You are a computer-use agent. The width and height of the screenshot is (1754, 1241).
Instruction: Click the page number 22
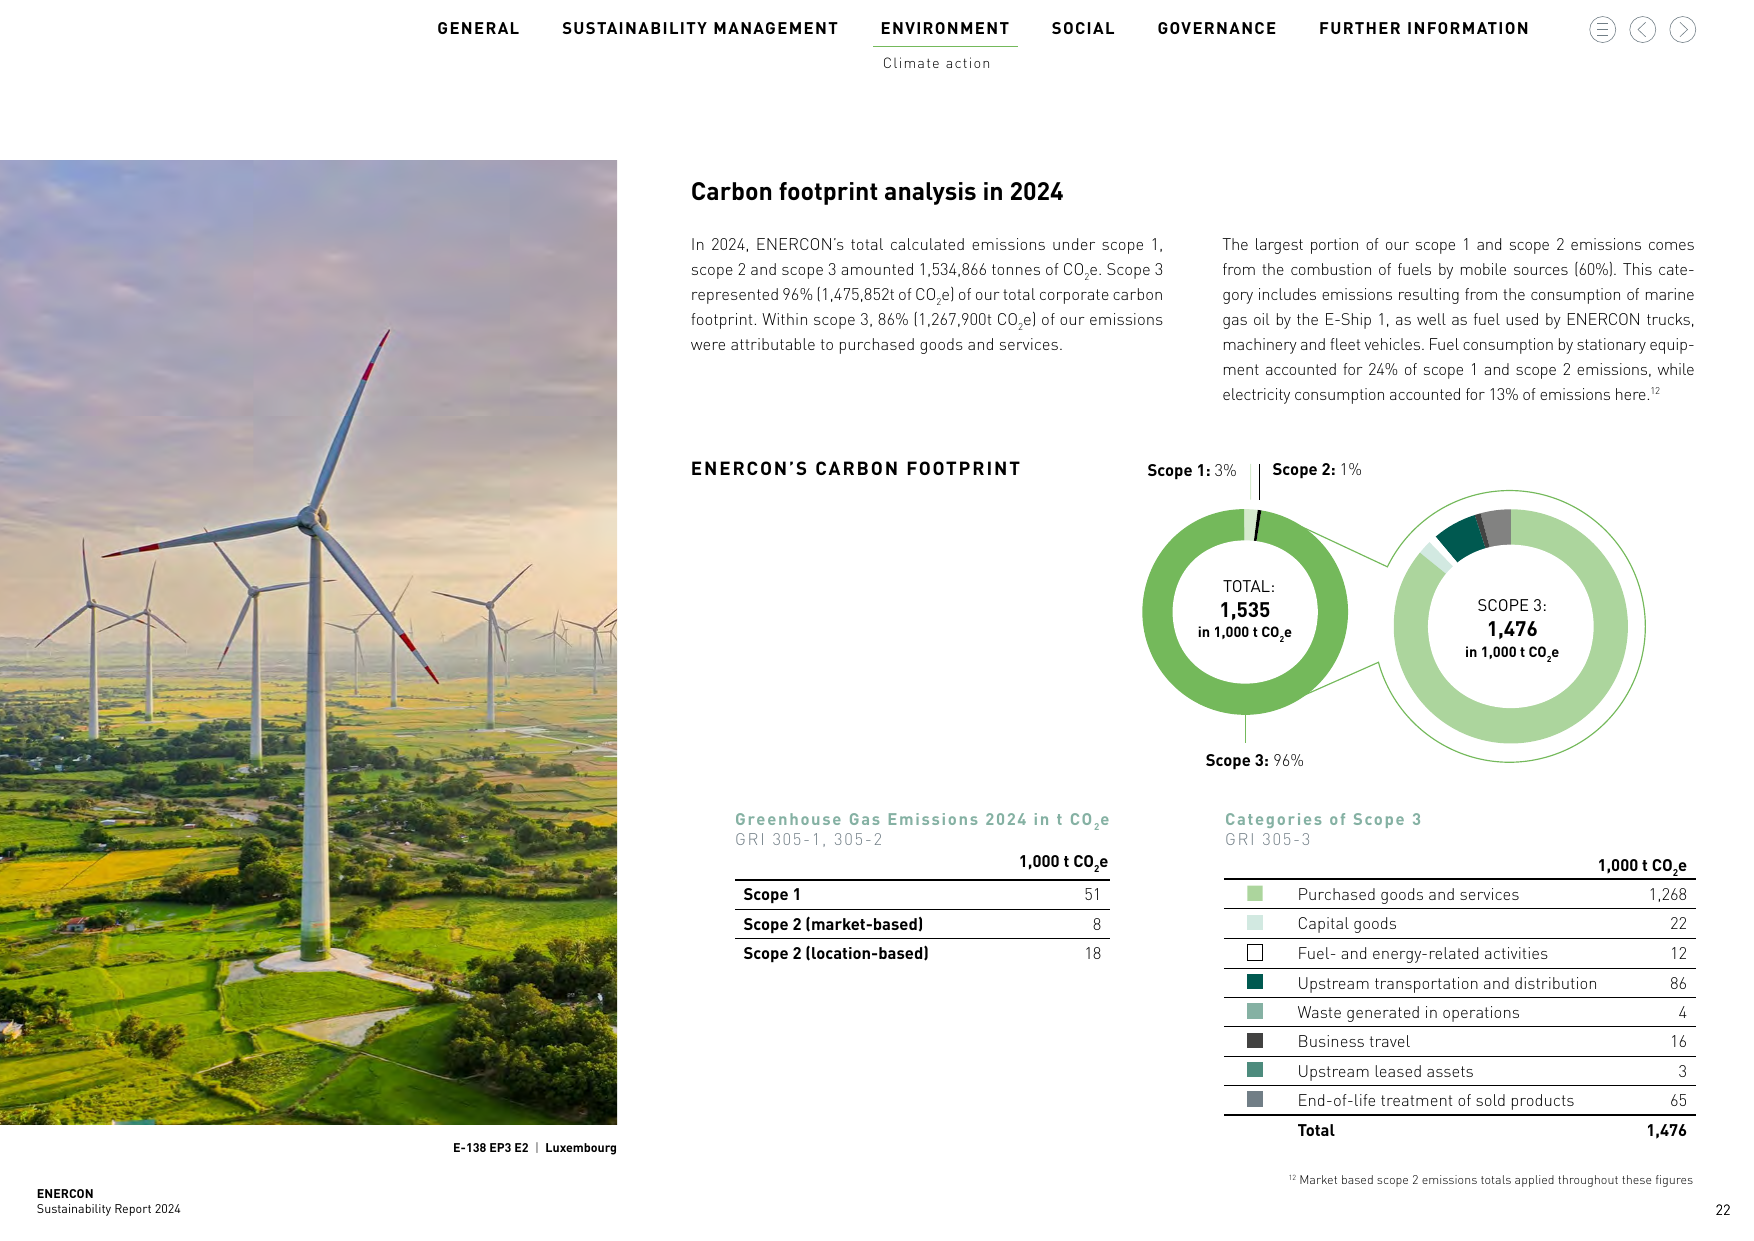tap(1722, 1210)
